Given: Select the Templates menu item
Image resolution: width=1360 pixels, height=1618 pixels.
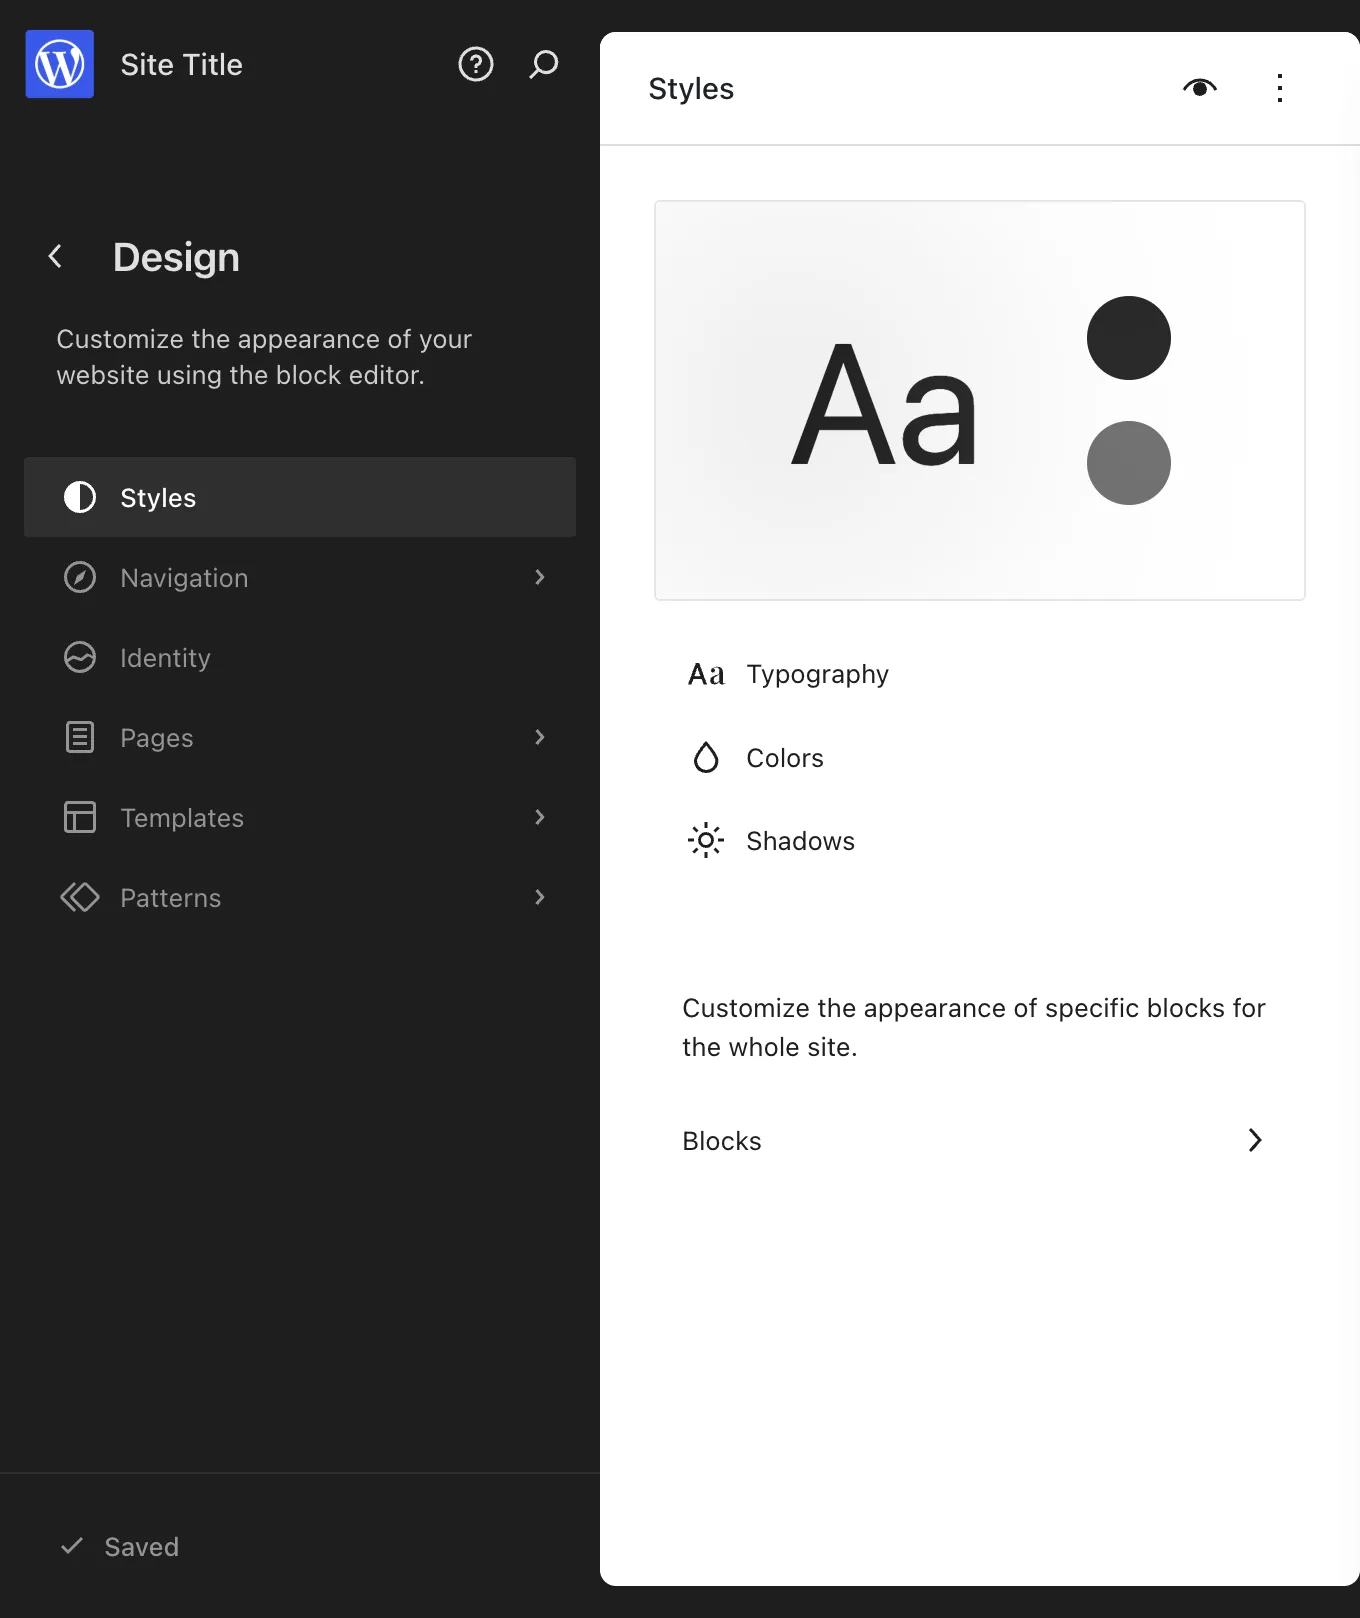Looking at the screenshot, I should 300,817.
